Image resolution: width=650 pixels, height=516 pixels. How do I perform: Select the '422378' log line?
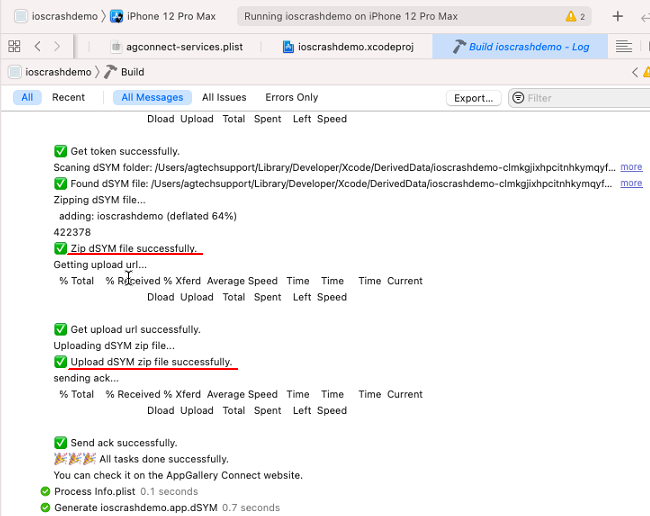[x=72, y=232]
